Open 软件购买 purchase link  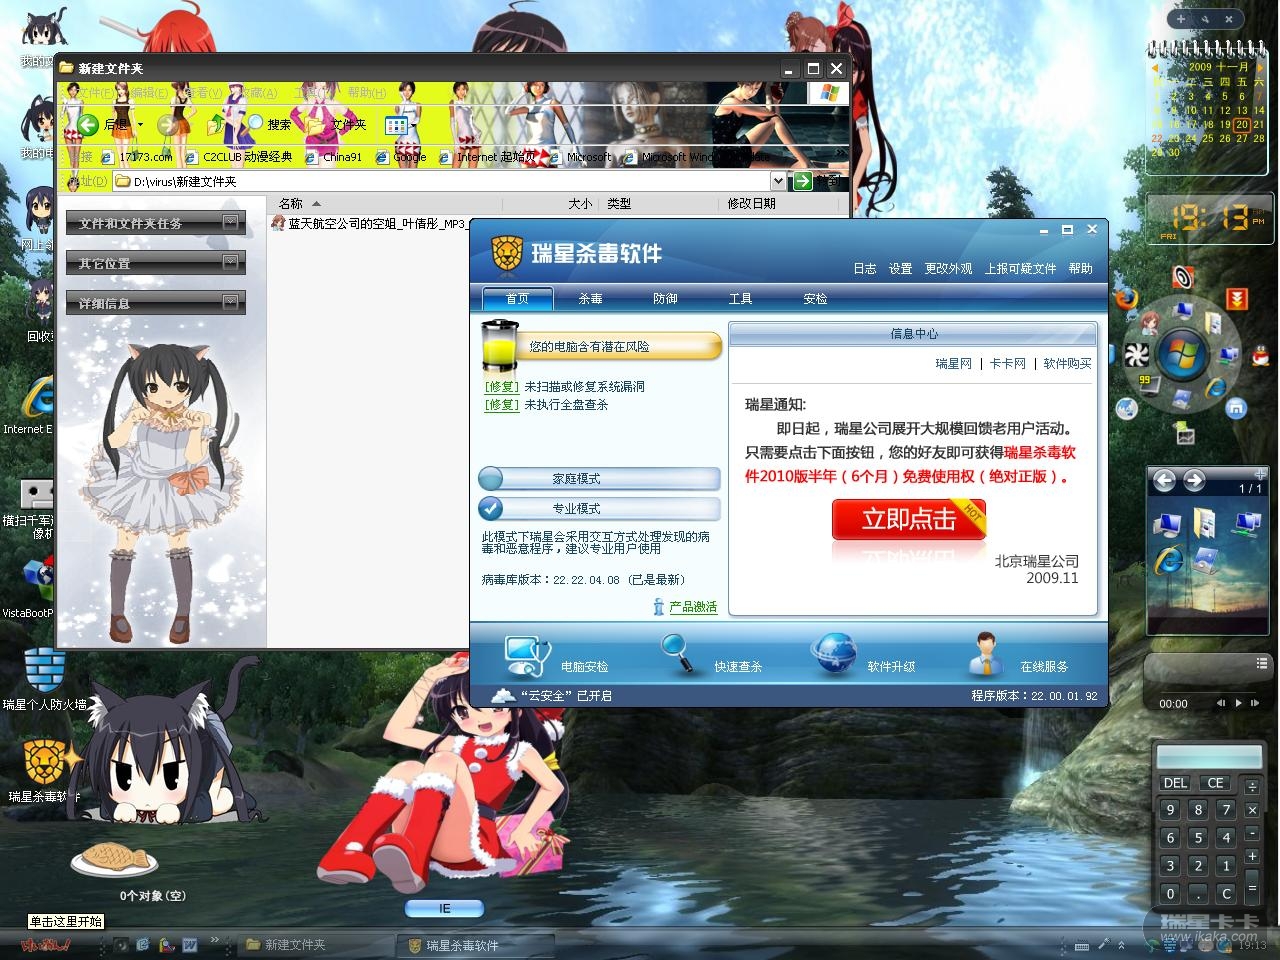click(x=1068, y=363)
